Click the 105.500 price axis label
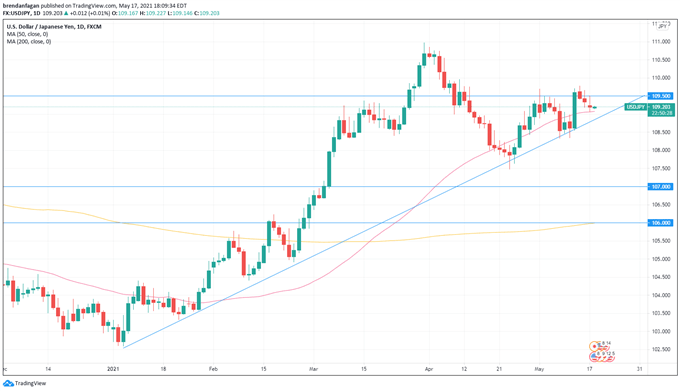Screen dimensions: 680x391 661,241
